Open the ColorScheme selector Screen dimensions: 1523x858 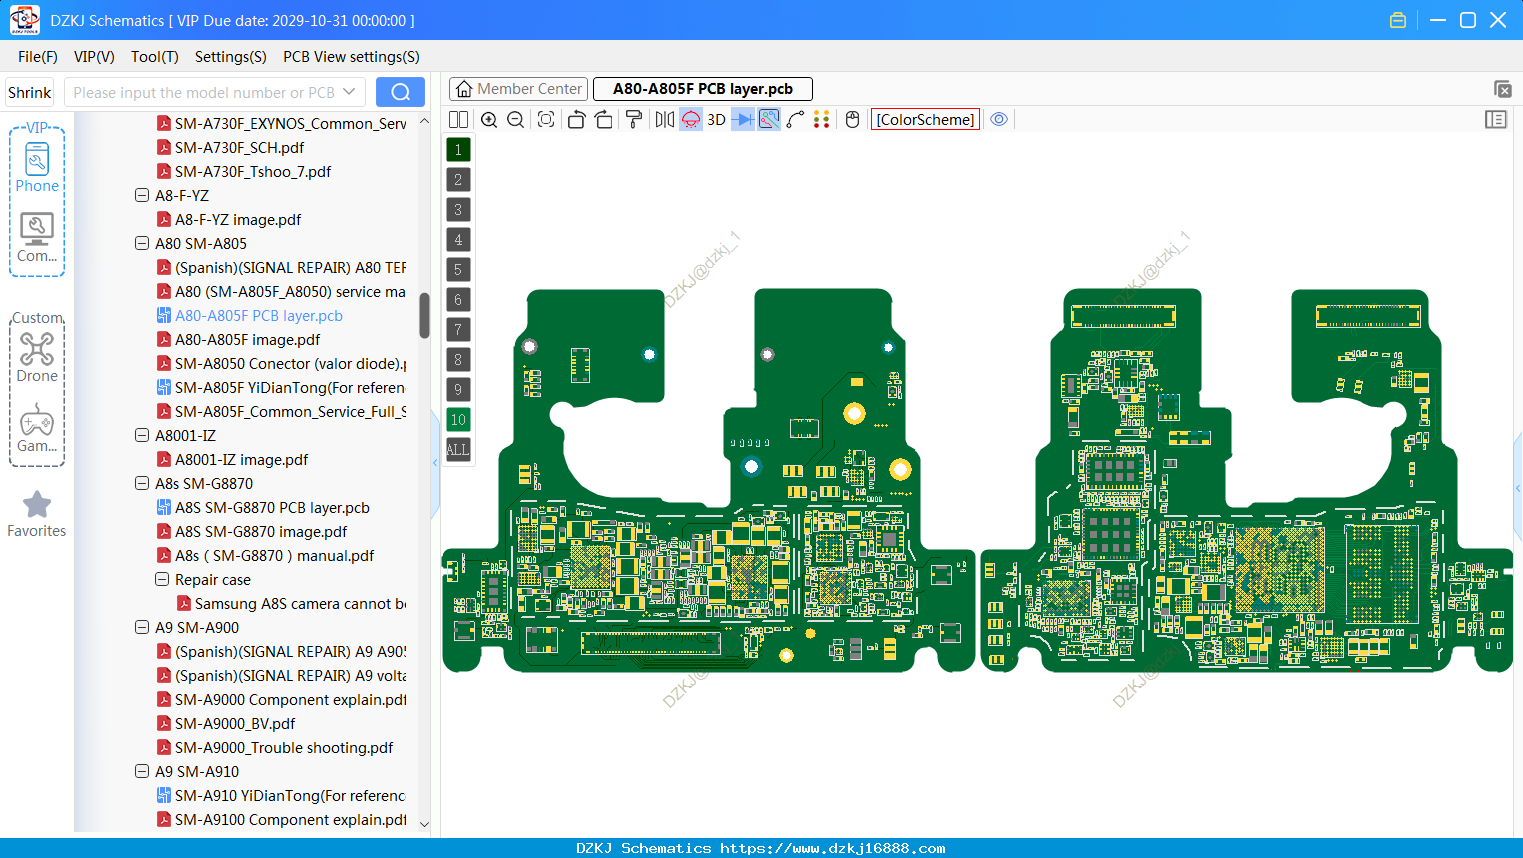point(925,120)
